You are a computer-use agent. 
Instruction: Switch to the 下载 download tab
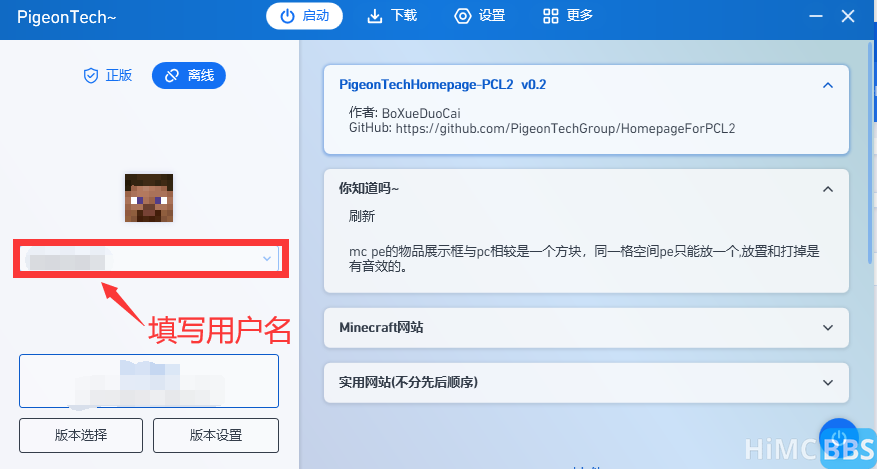[x=392, y=16]
